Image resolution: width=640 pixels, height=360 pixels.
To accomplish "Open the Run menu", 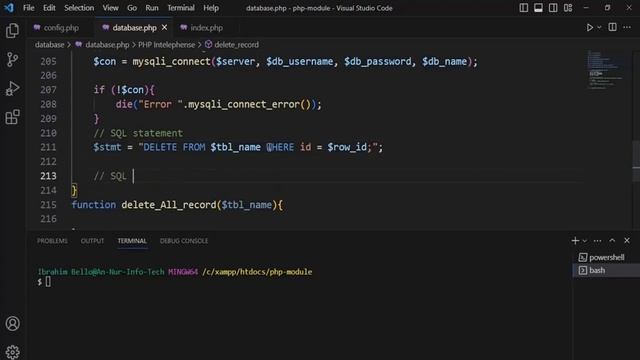I will 152,8.
